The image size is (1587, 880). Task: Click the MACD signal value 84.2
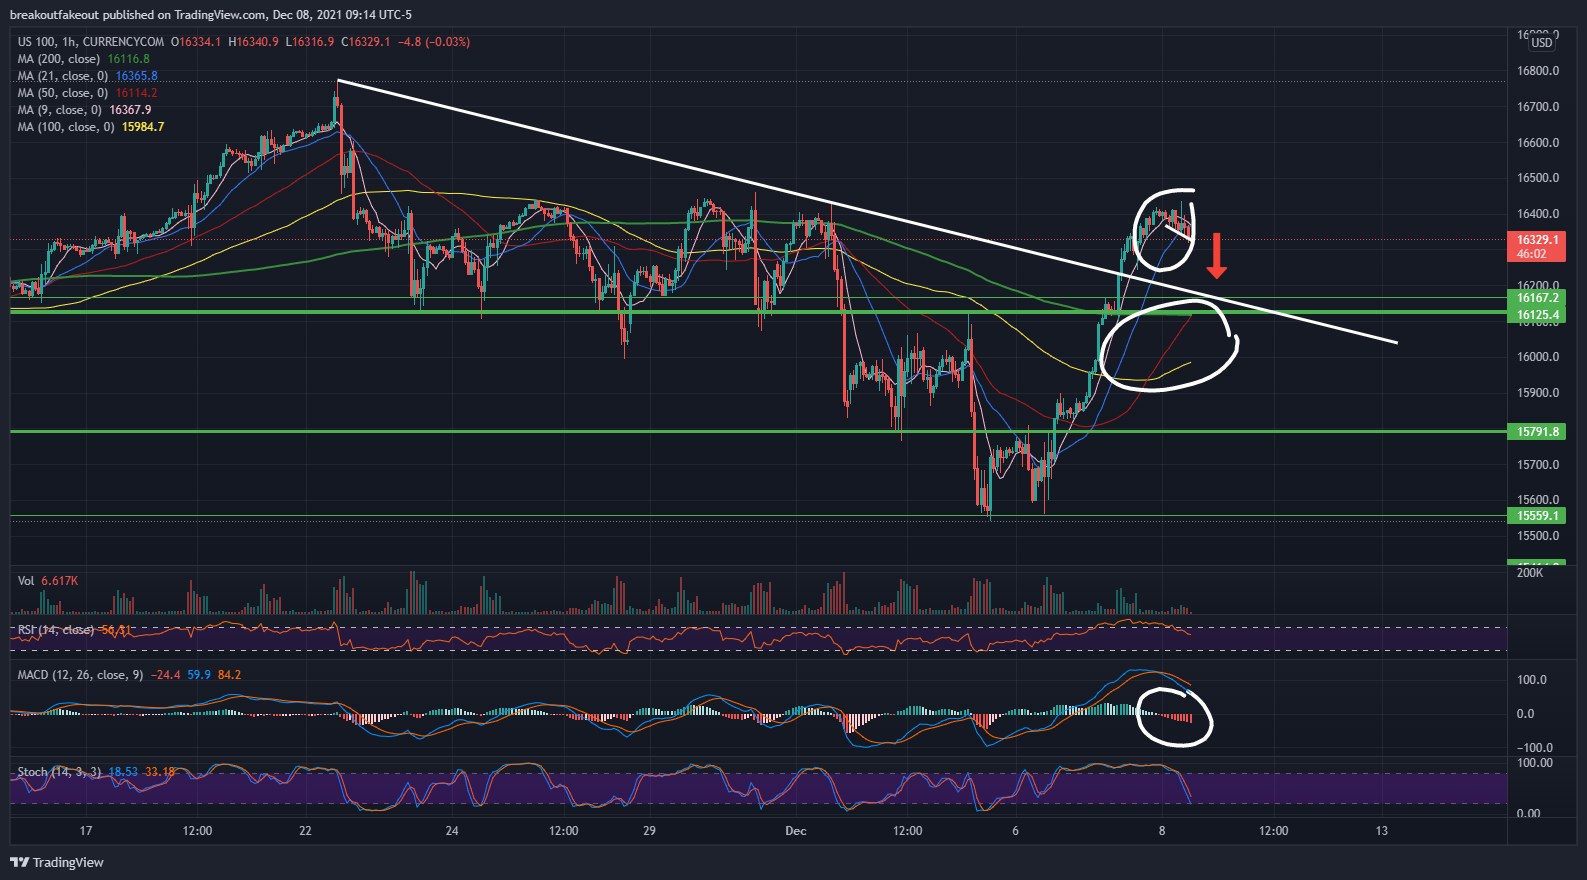[229, 675]
